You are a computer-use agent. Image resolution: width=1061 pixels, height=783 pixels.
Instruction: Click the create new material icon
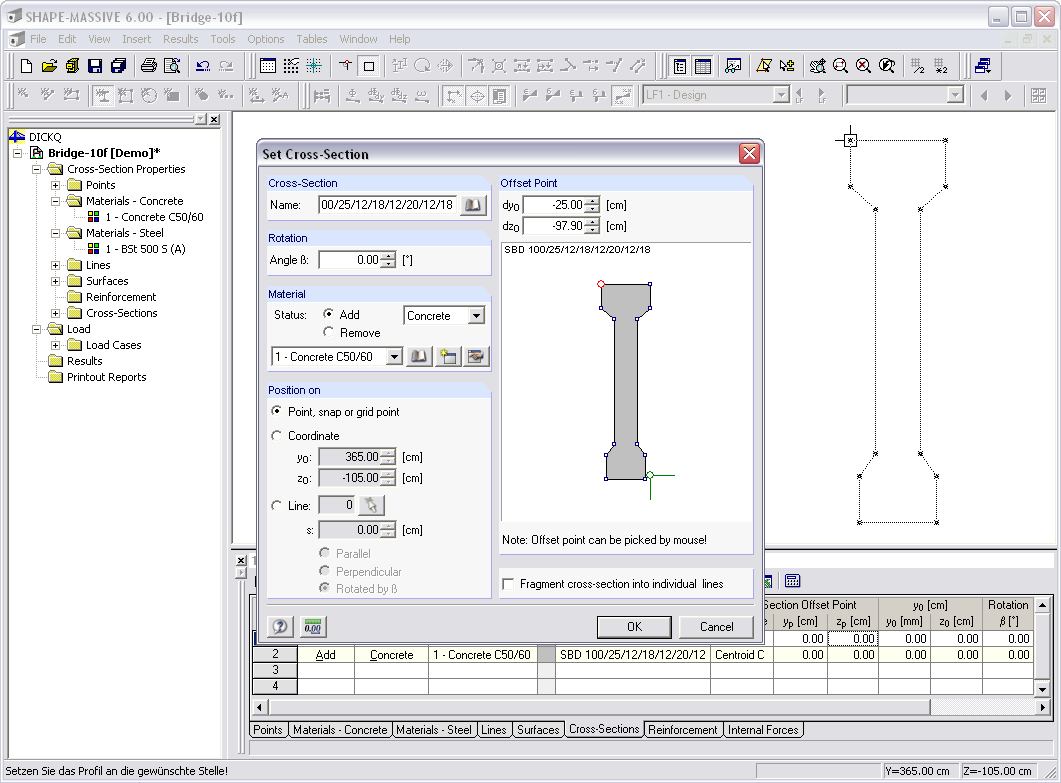[x=448, y=357]
